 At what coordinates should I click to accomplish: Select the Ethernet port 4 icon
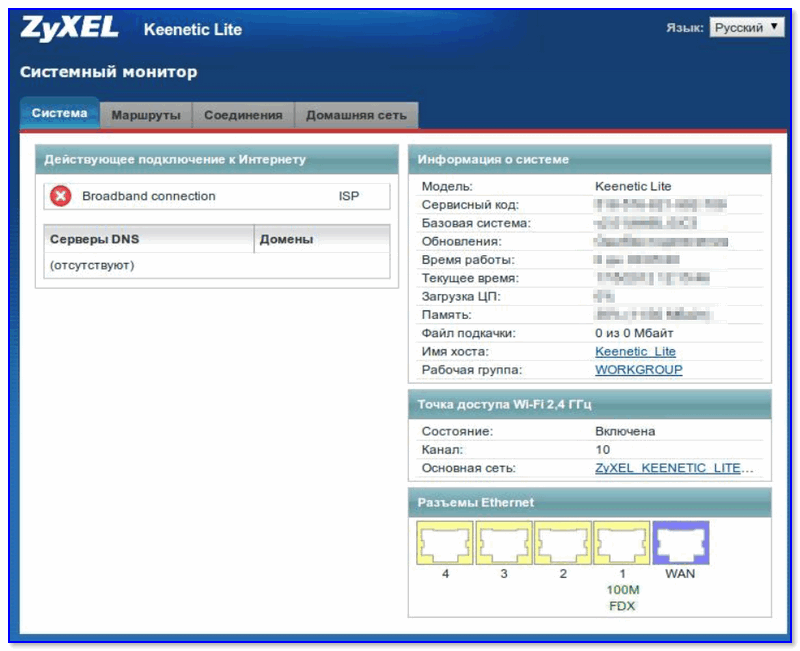(445, 543)
